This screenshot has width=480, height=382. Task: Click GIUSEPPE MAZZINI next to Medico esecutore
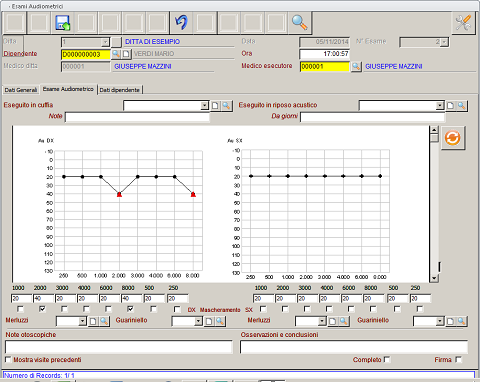(x=394, y=66)
